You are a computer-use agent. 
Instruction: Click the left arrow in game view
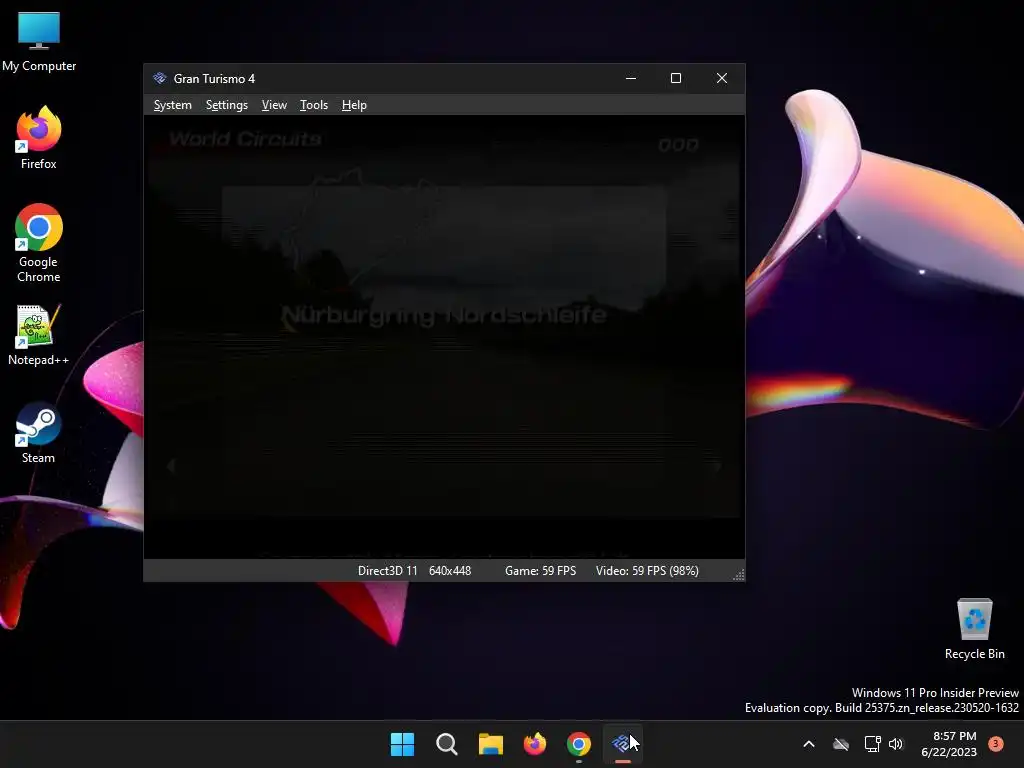[x=171, y=466]
